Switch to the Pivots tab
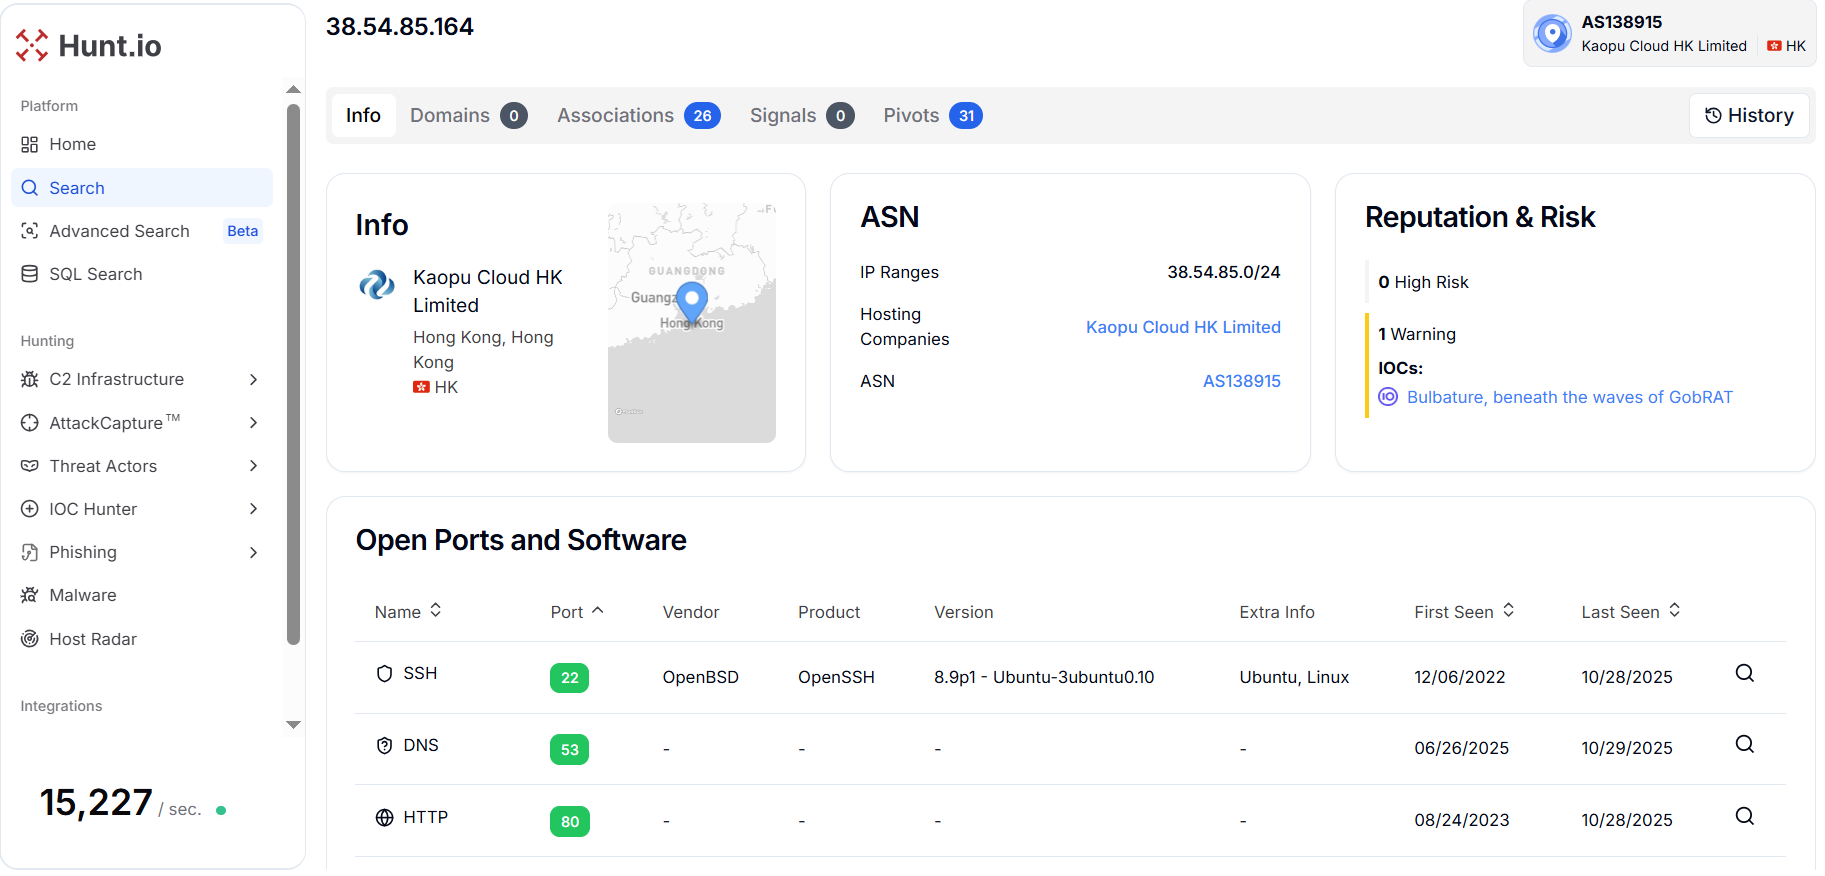Viewport: 1825px width, 876px height. 931,116
